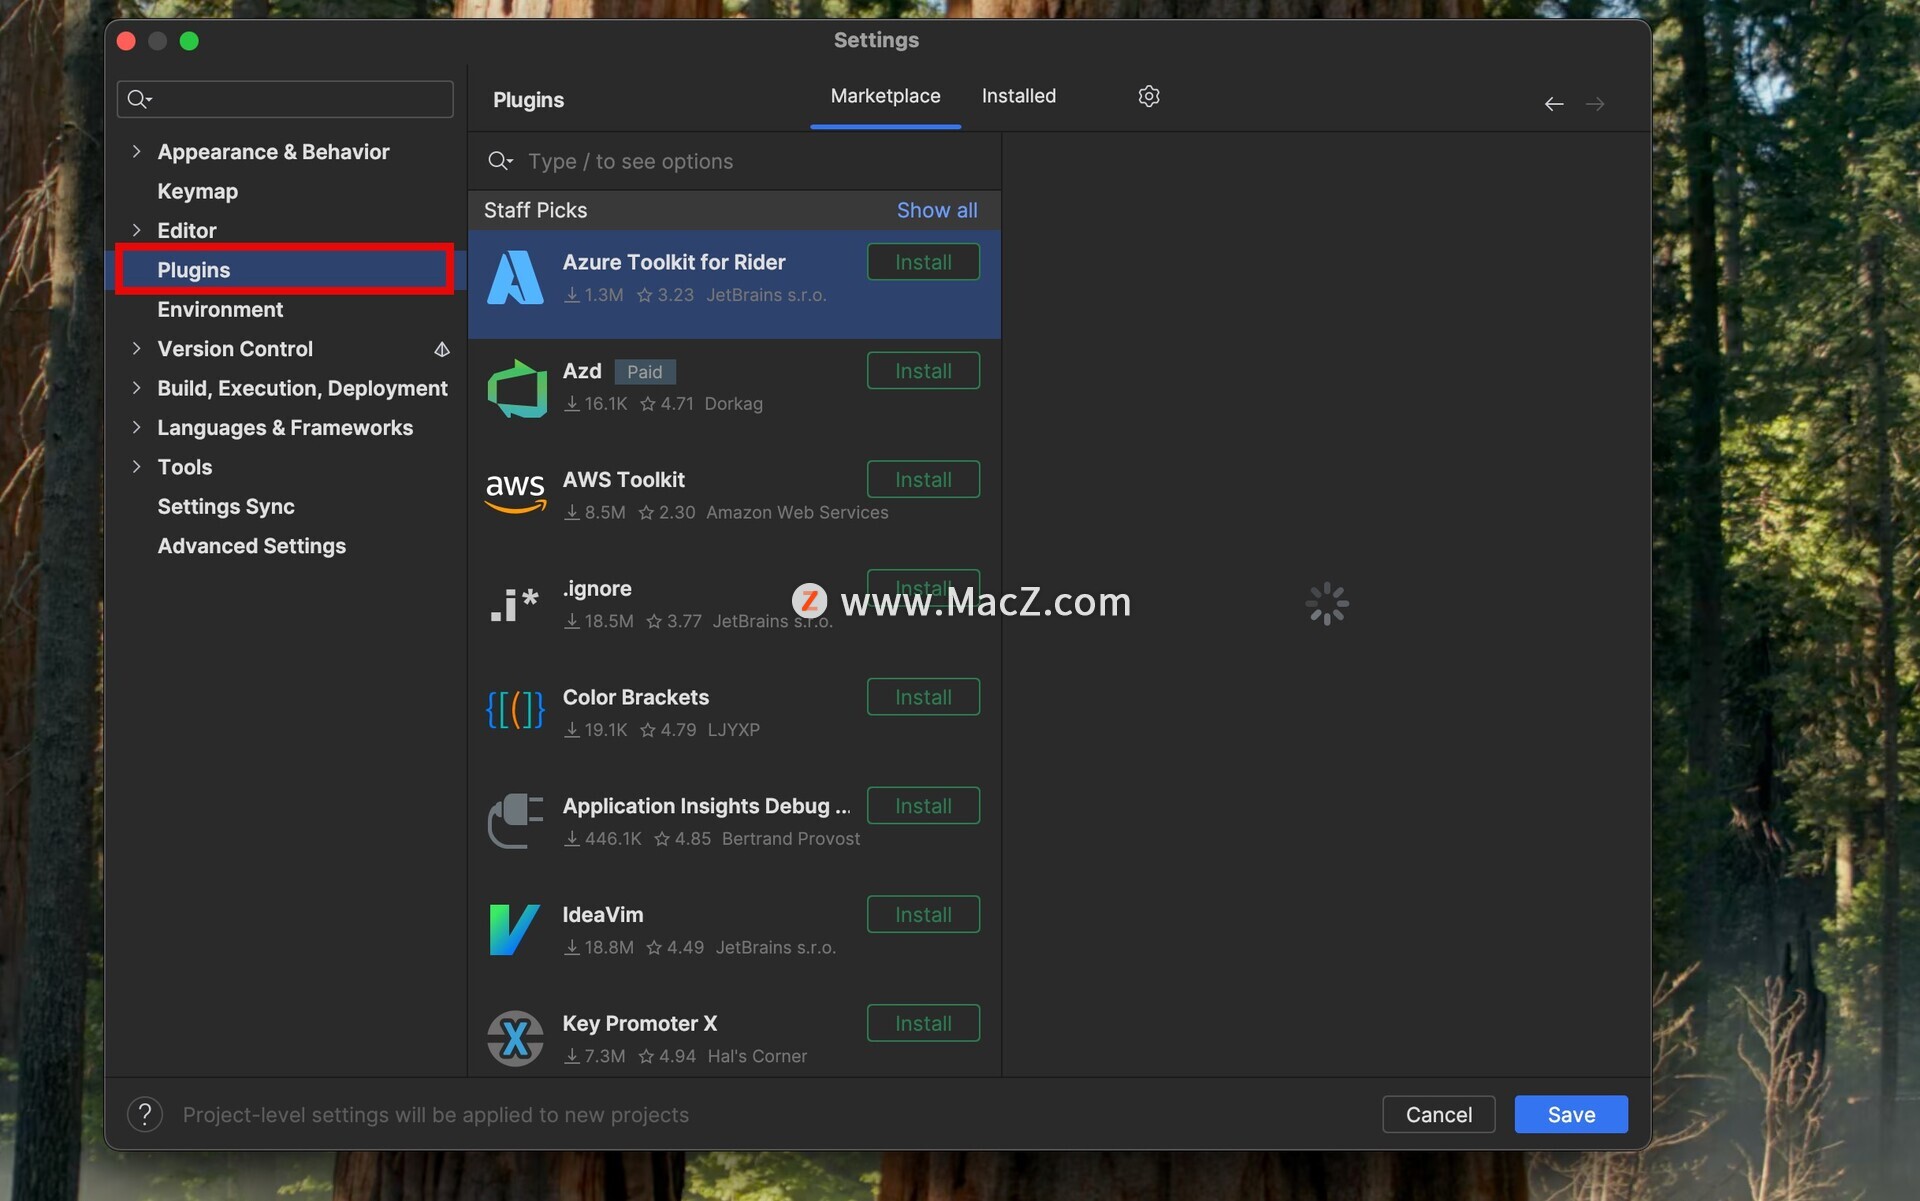Switch to the Installed tab
Screen dimensions: 1920x1201
coord(1018,96)
